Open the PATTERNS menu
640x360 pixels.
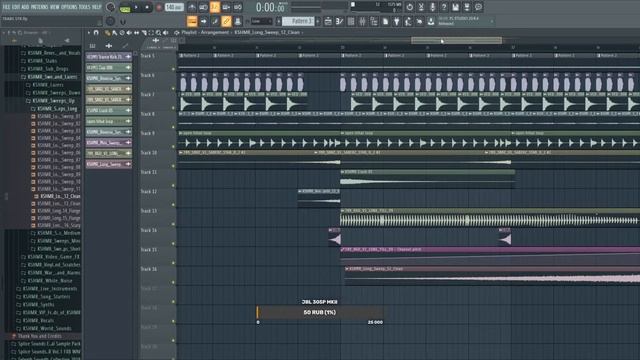coord(40,7)
